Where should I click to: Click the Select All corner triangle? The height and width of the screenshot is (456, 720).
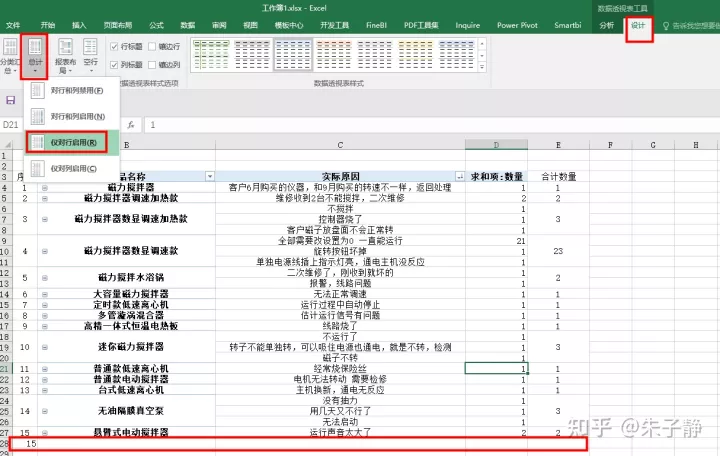coord(6,145)
